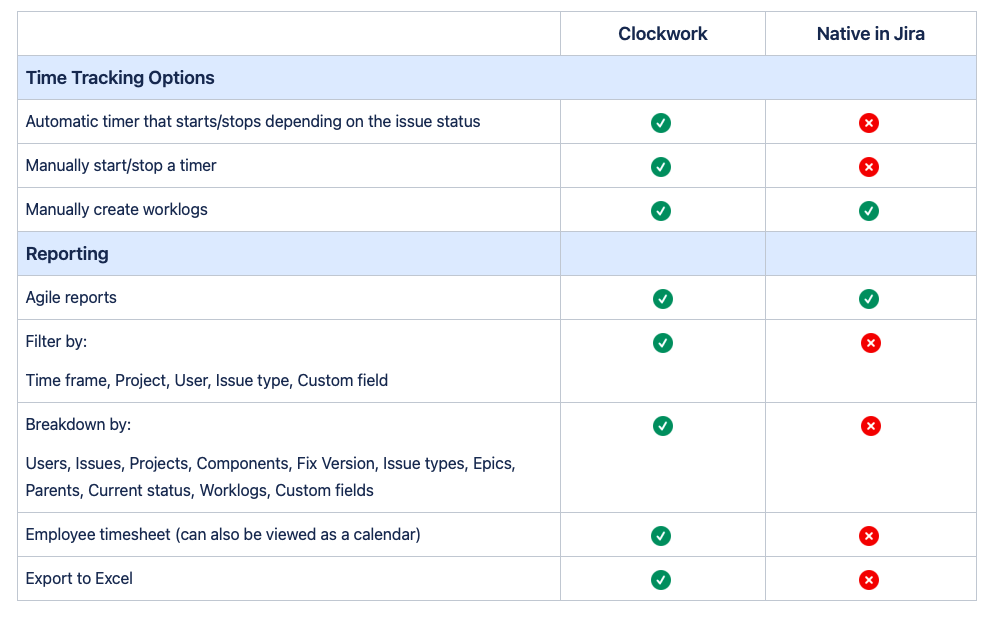Click Clockwork check for Employee timesheet row
The width and height of the screenshot is (993, 618).
[x=661, y=536]
